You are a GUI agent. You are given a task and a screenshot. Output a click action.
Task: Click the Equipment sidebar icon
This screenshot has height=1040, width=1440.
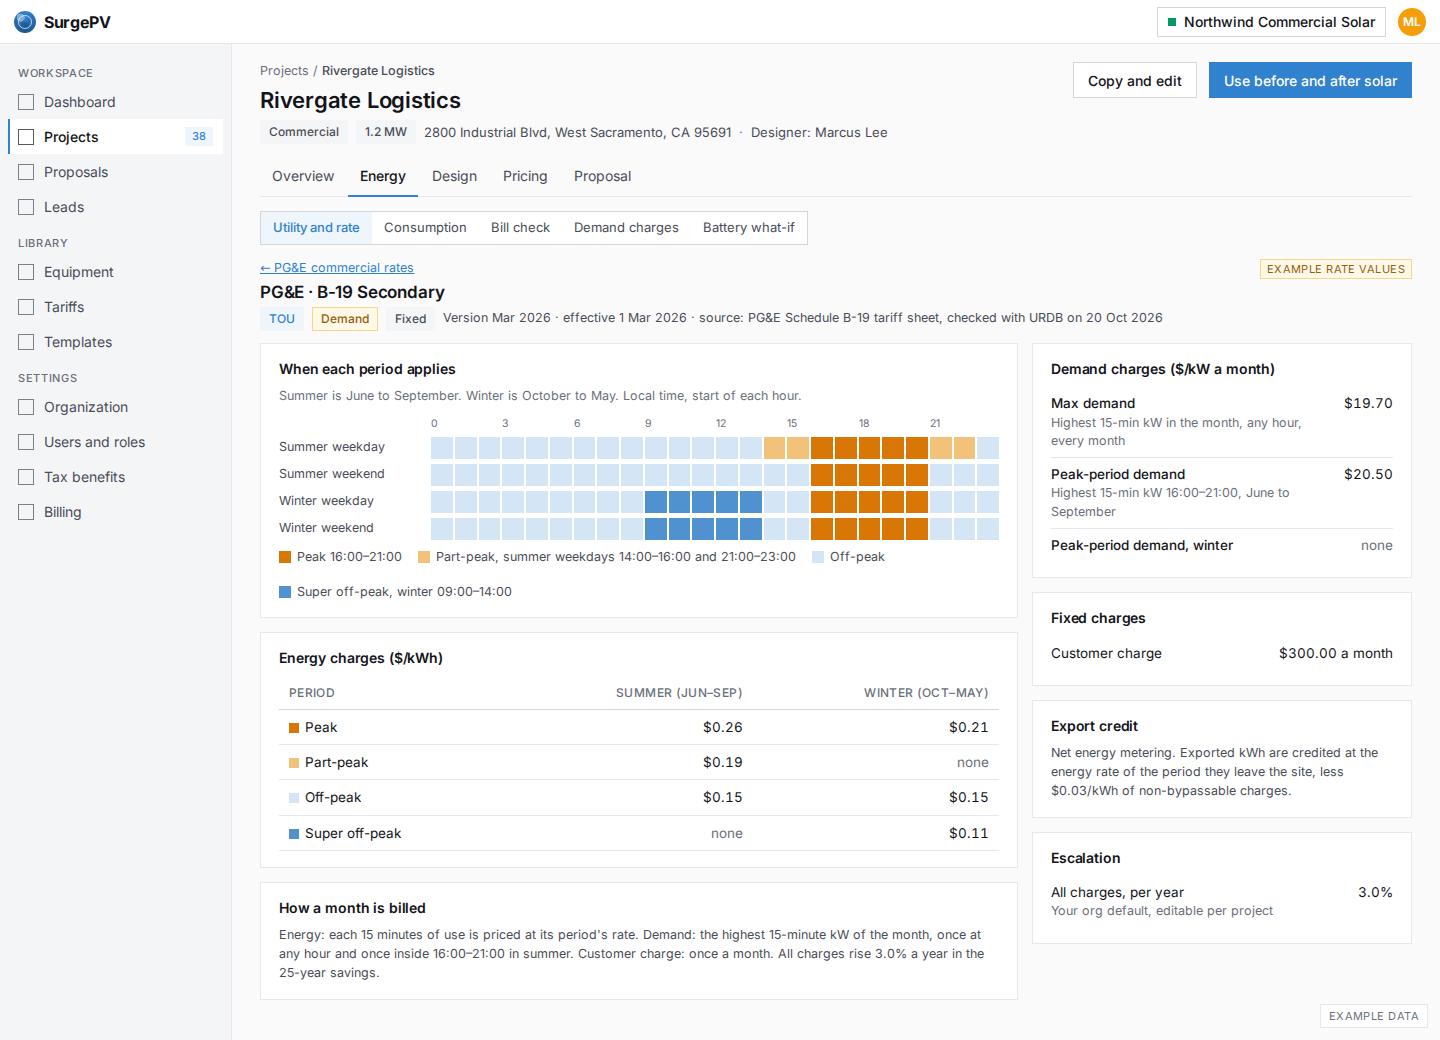click(26, 272)
